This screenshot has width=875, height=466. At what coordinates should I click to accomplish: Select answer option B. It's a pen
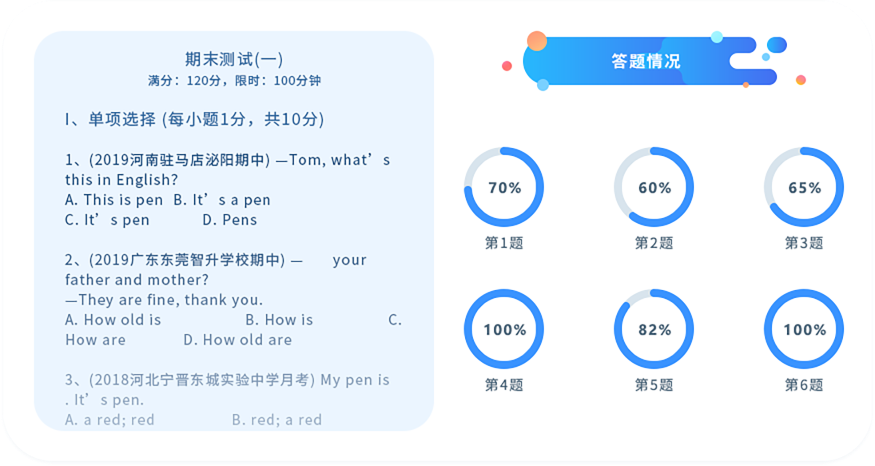222,200
